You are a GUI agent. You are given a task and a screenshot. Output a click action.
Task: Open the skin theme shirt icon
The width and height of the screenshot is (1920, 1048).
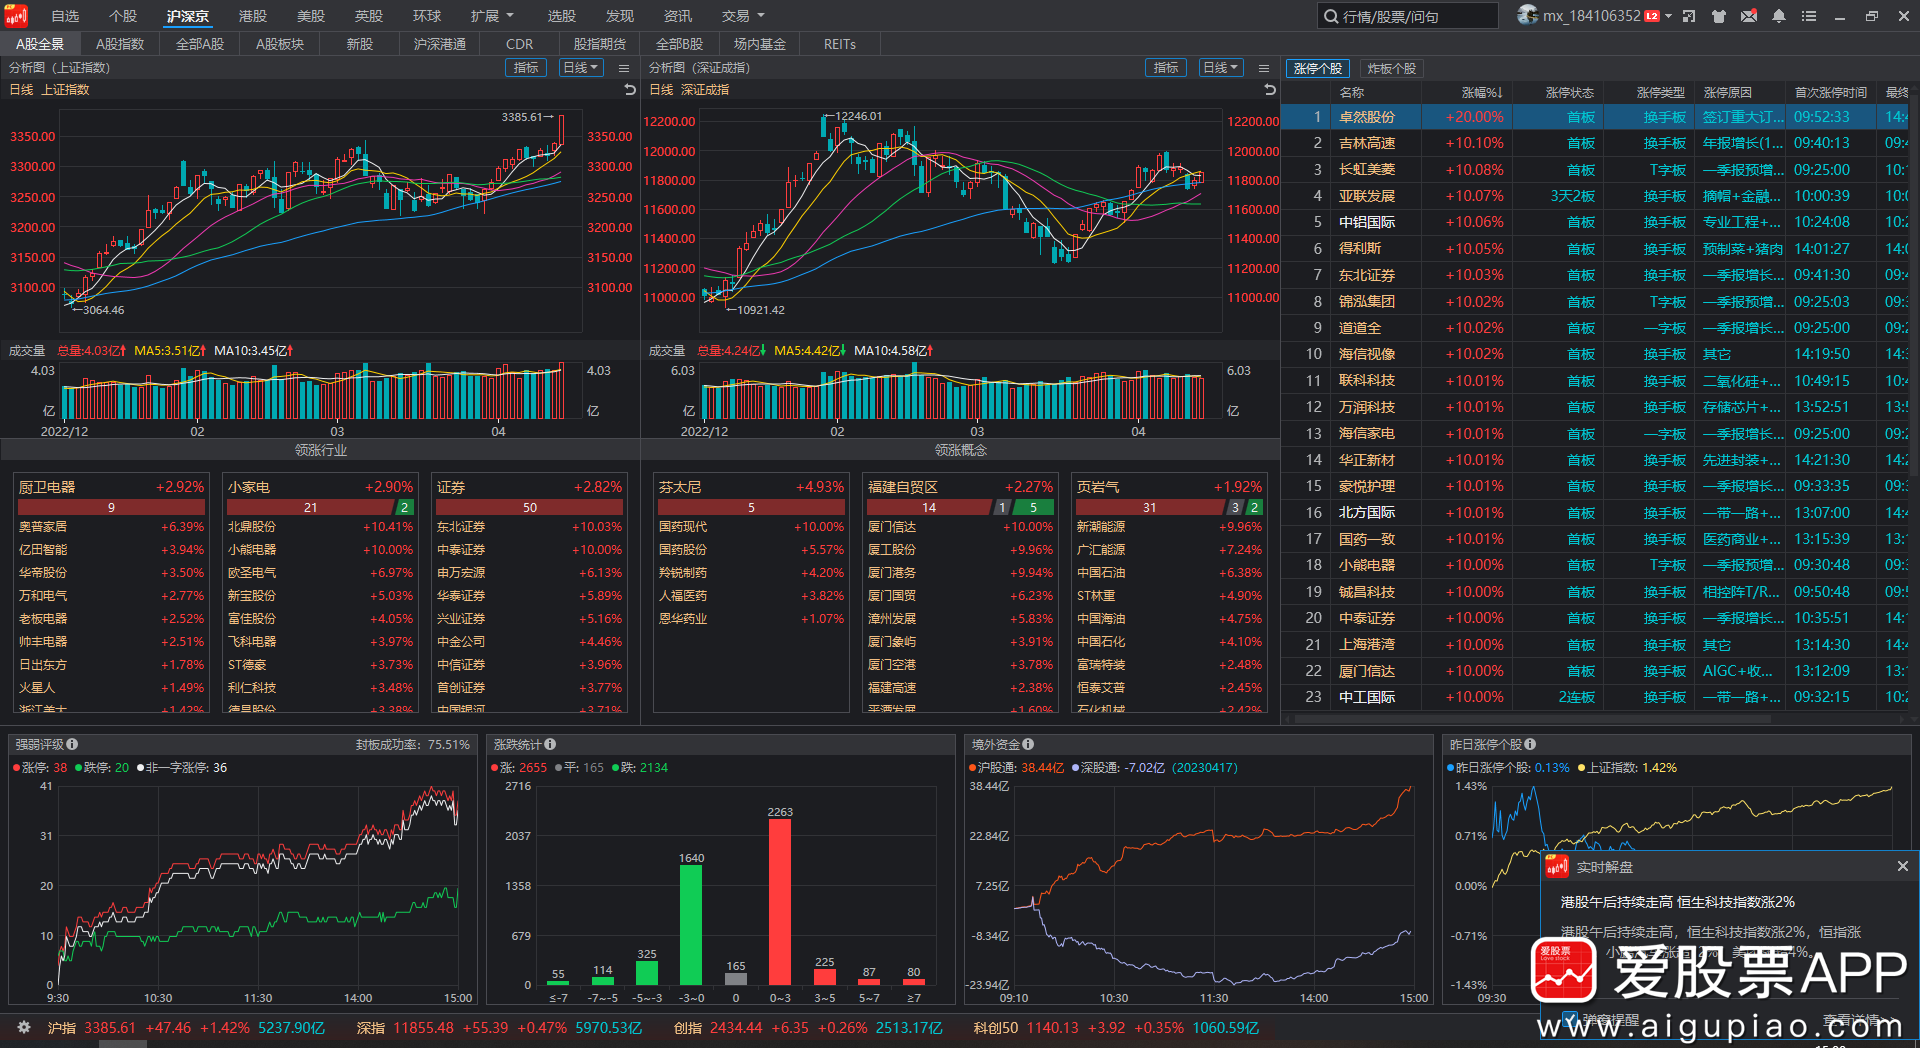point(1719,16)
